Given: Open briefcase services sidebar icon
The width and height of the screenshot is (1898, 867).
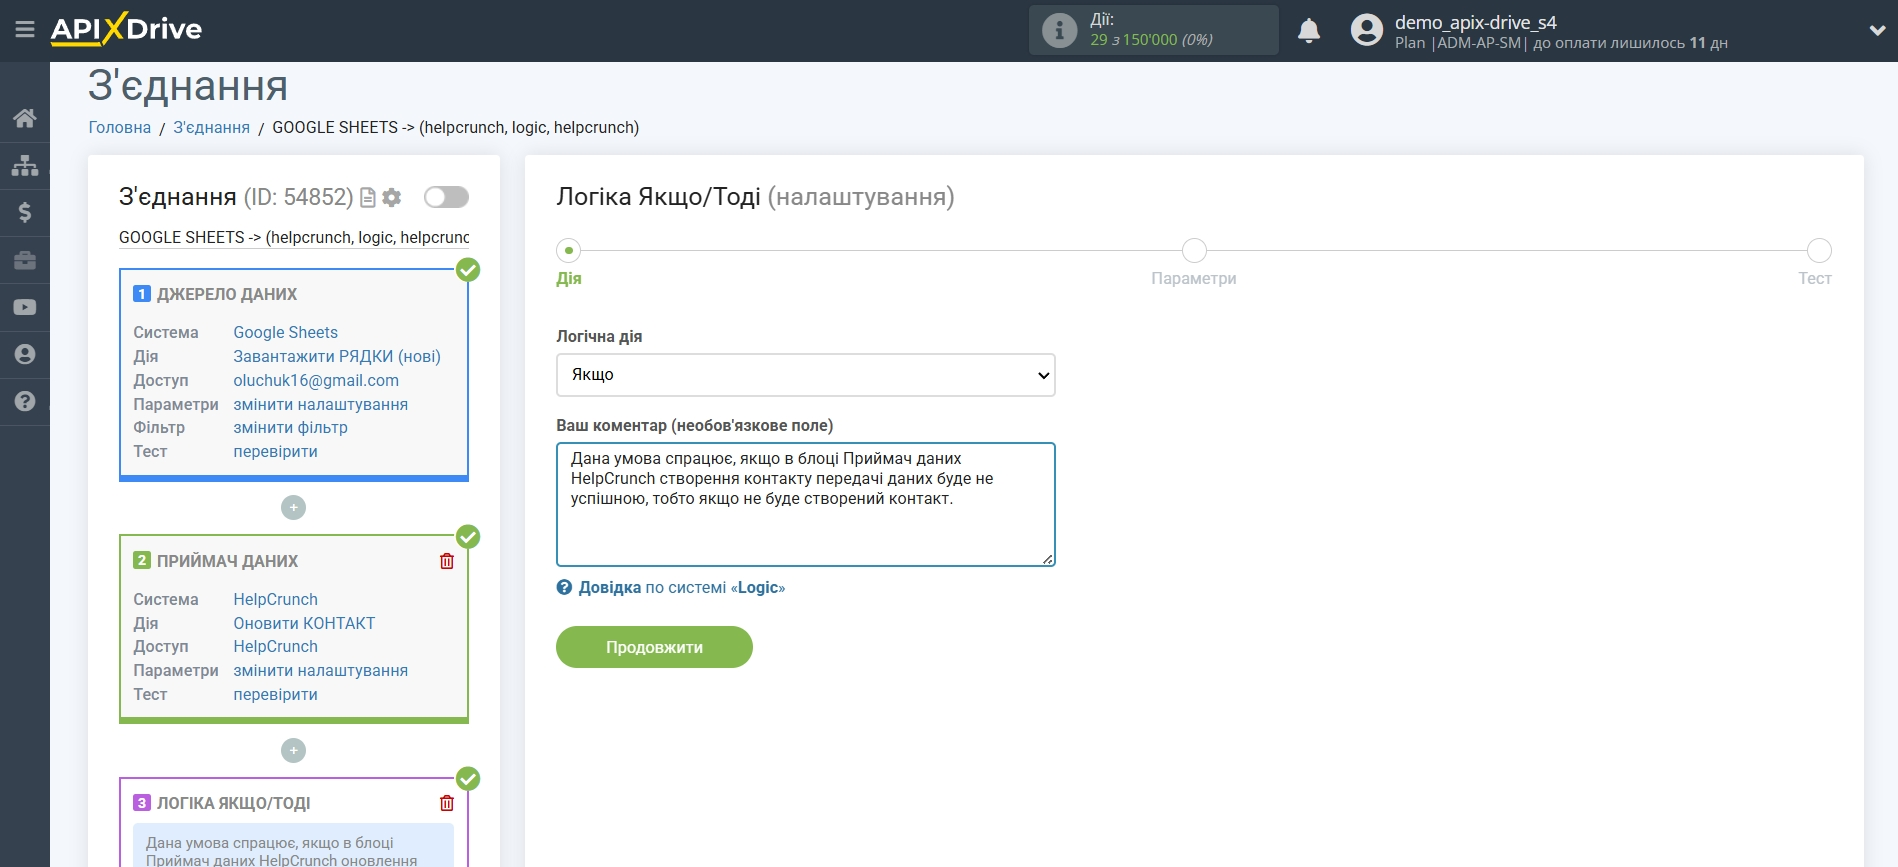Looking at the screenshot, I should click(x=25, y=260).
